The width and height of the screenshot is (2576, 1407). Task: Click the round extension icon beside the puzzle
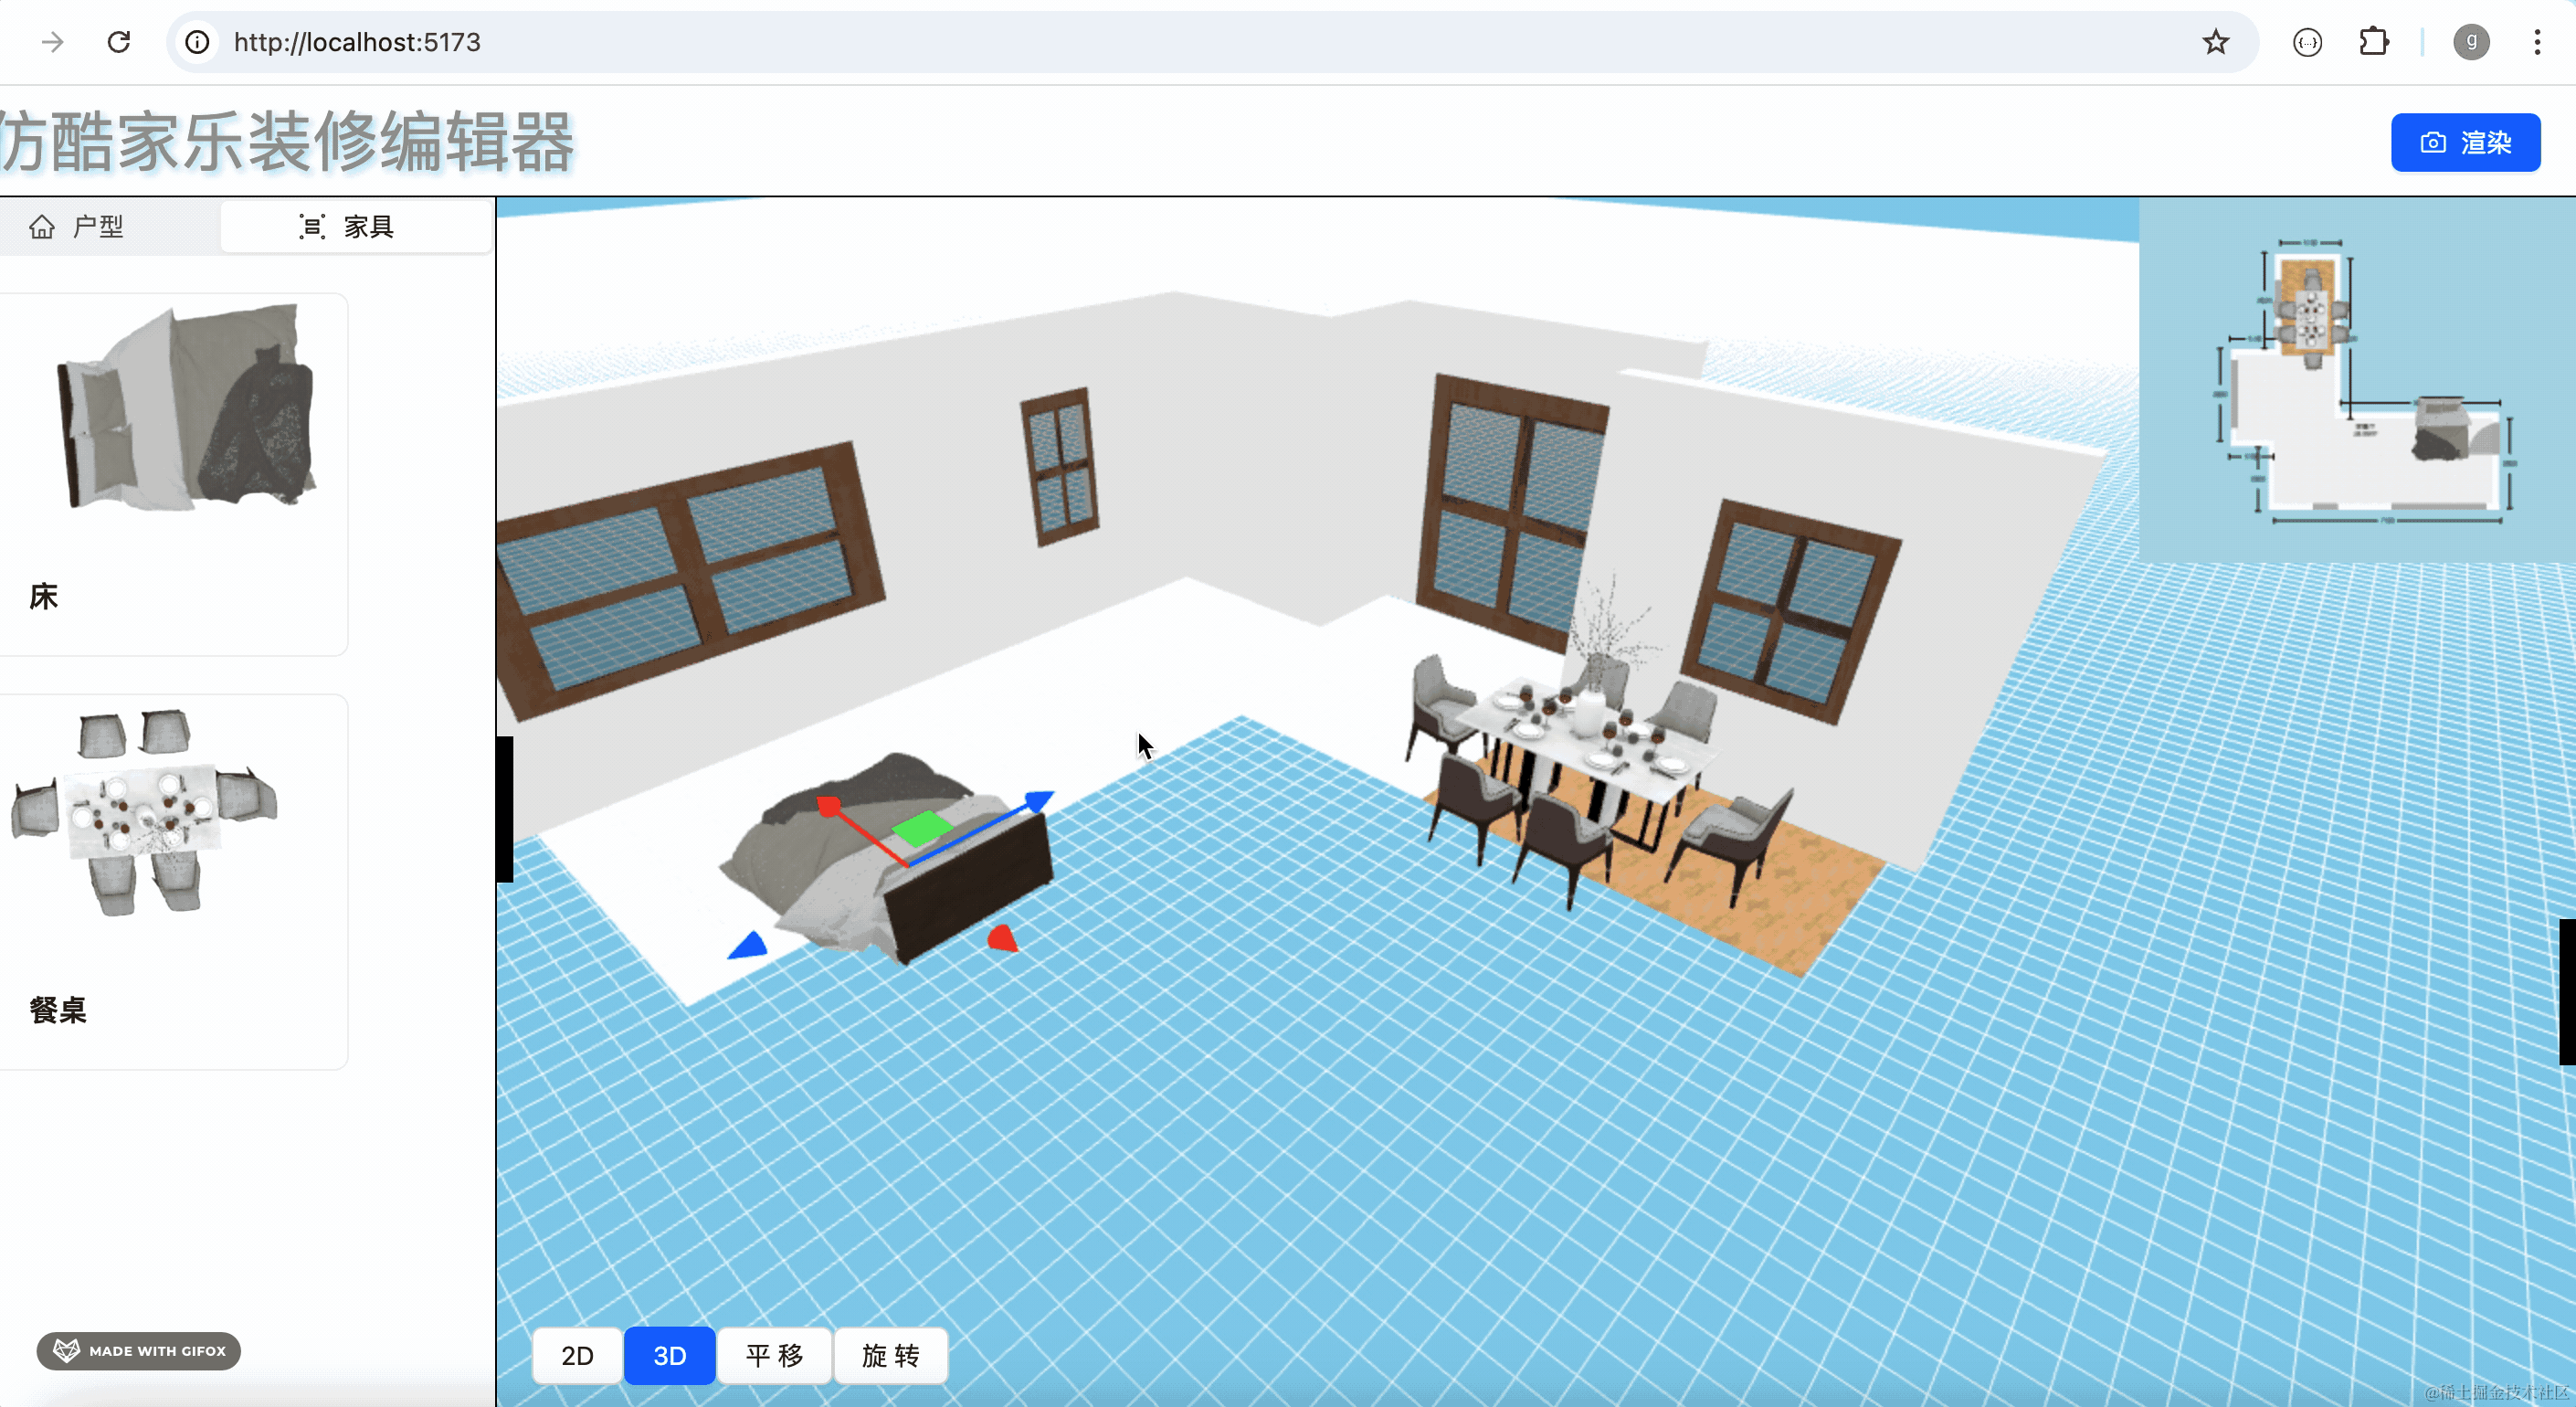[x=2307, y=42]
